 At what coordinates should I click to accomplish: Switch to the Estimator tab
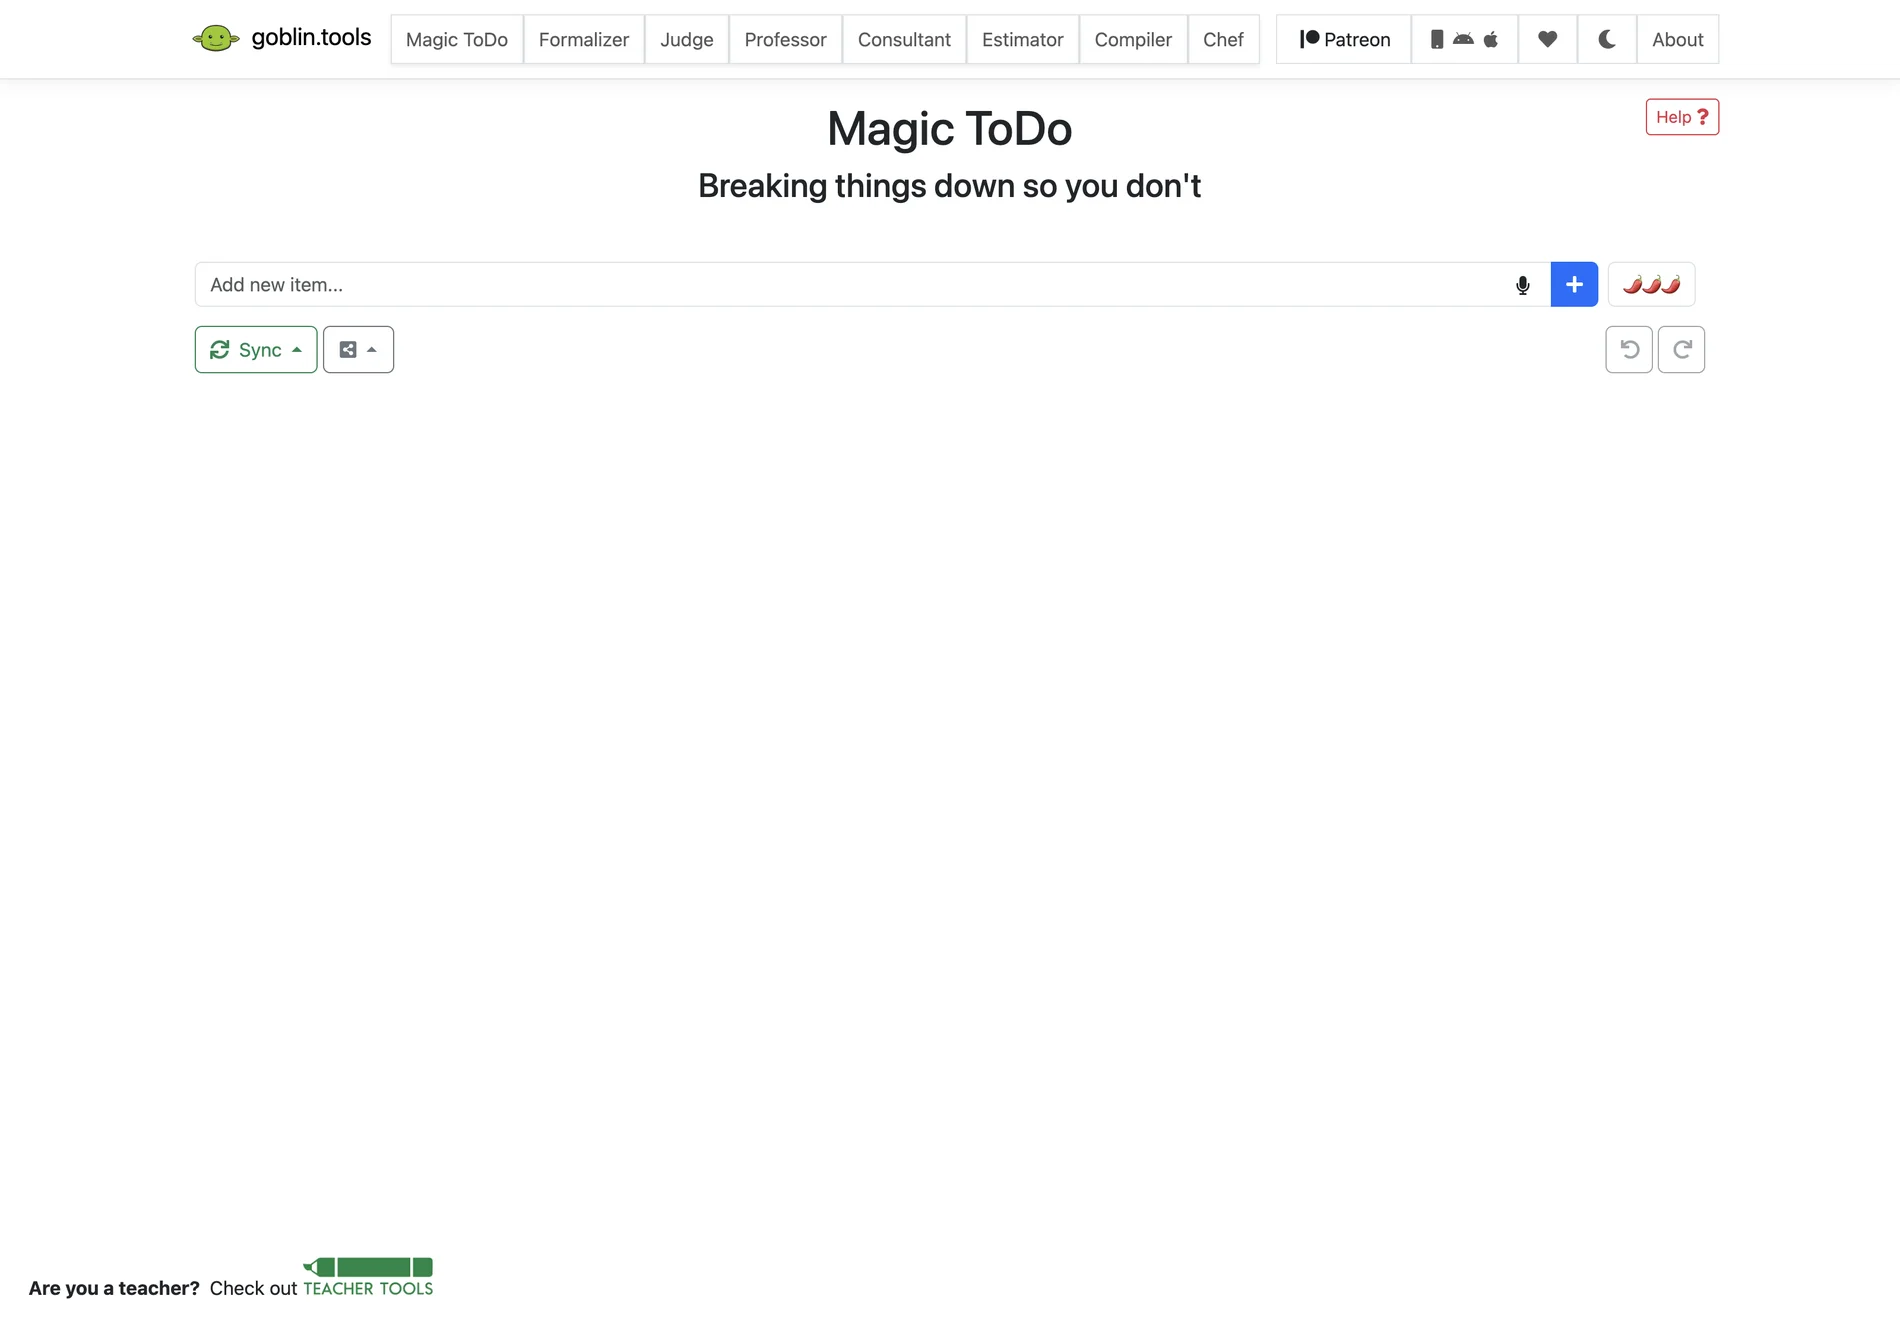coord(1023,39)
